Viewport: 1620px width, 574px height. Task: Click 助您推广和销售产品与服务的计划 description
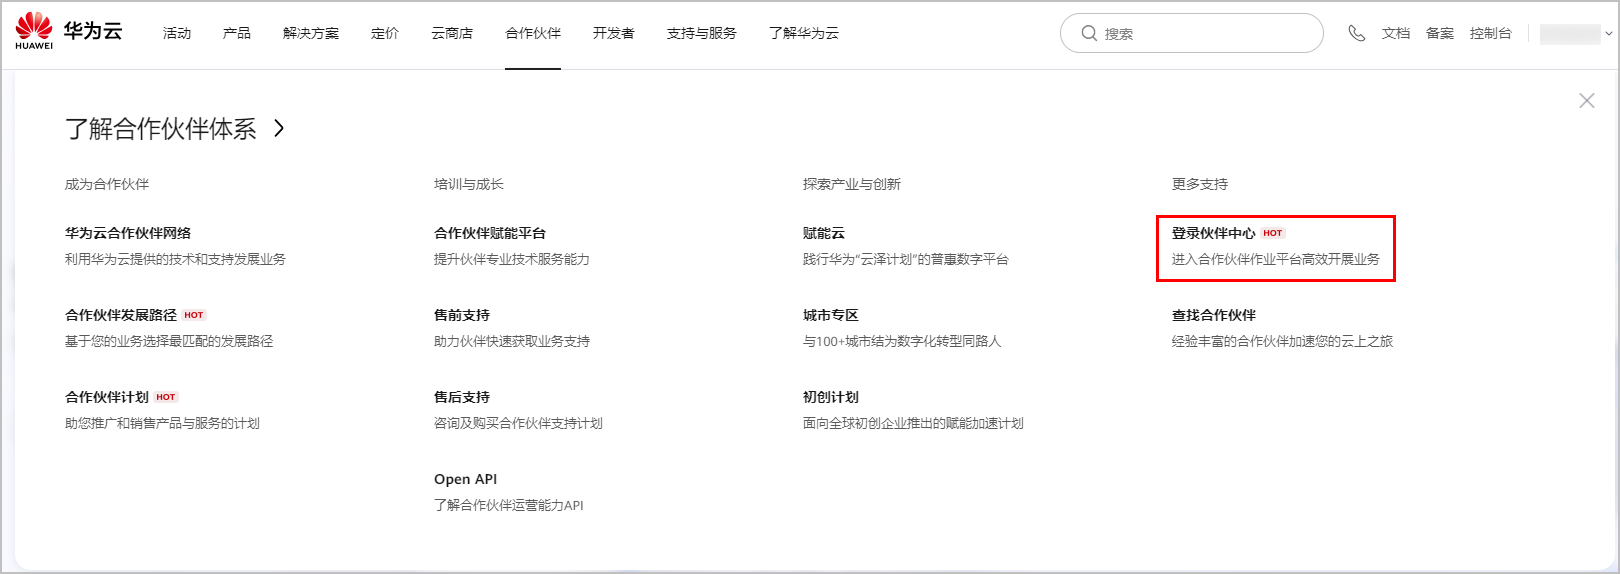click(162, 423)
